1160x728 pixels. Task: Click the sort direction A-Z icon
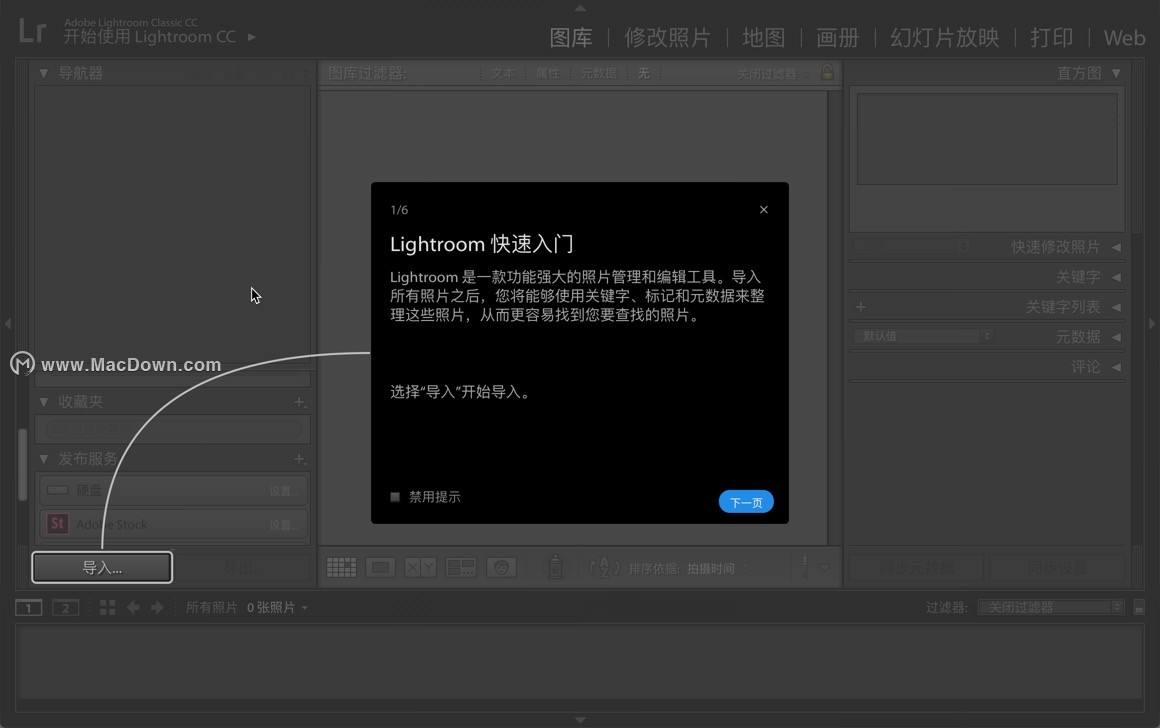[x=606, y=567]
